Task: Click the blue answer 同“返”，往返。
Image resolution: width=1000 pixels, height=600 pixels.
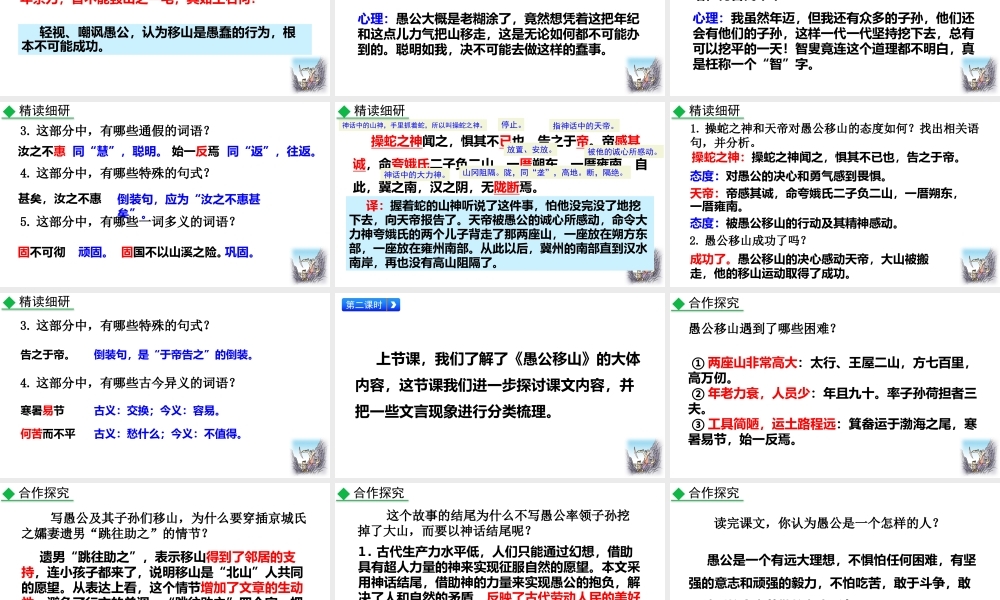Action: click(x=272, y=151)
